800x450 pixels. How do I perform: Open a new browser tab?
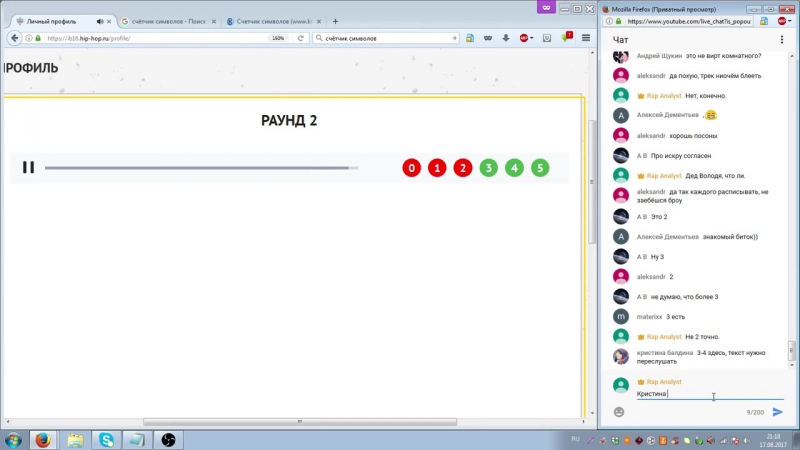pos(336,21)
